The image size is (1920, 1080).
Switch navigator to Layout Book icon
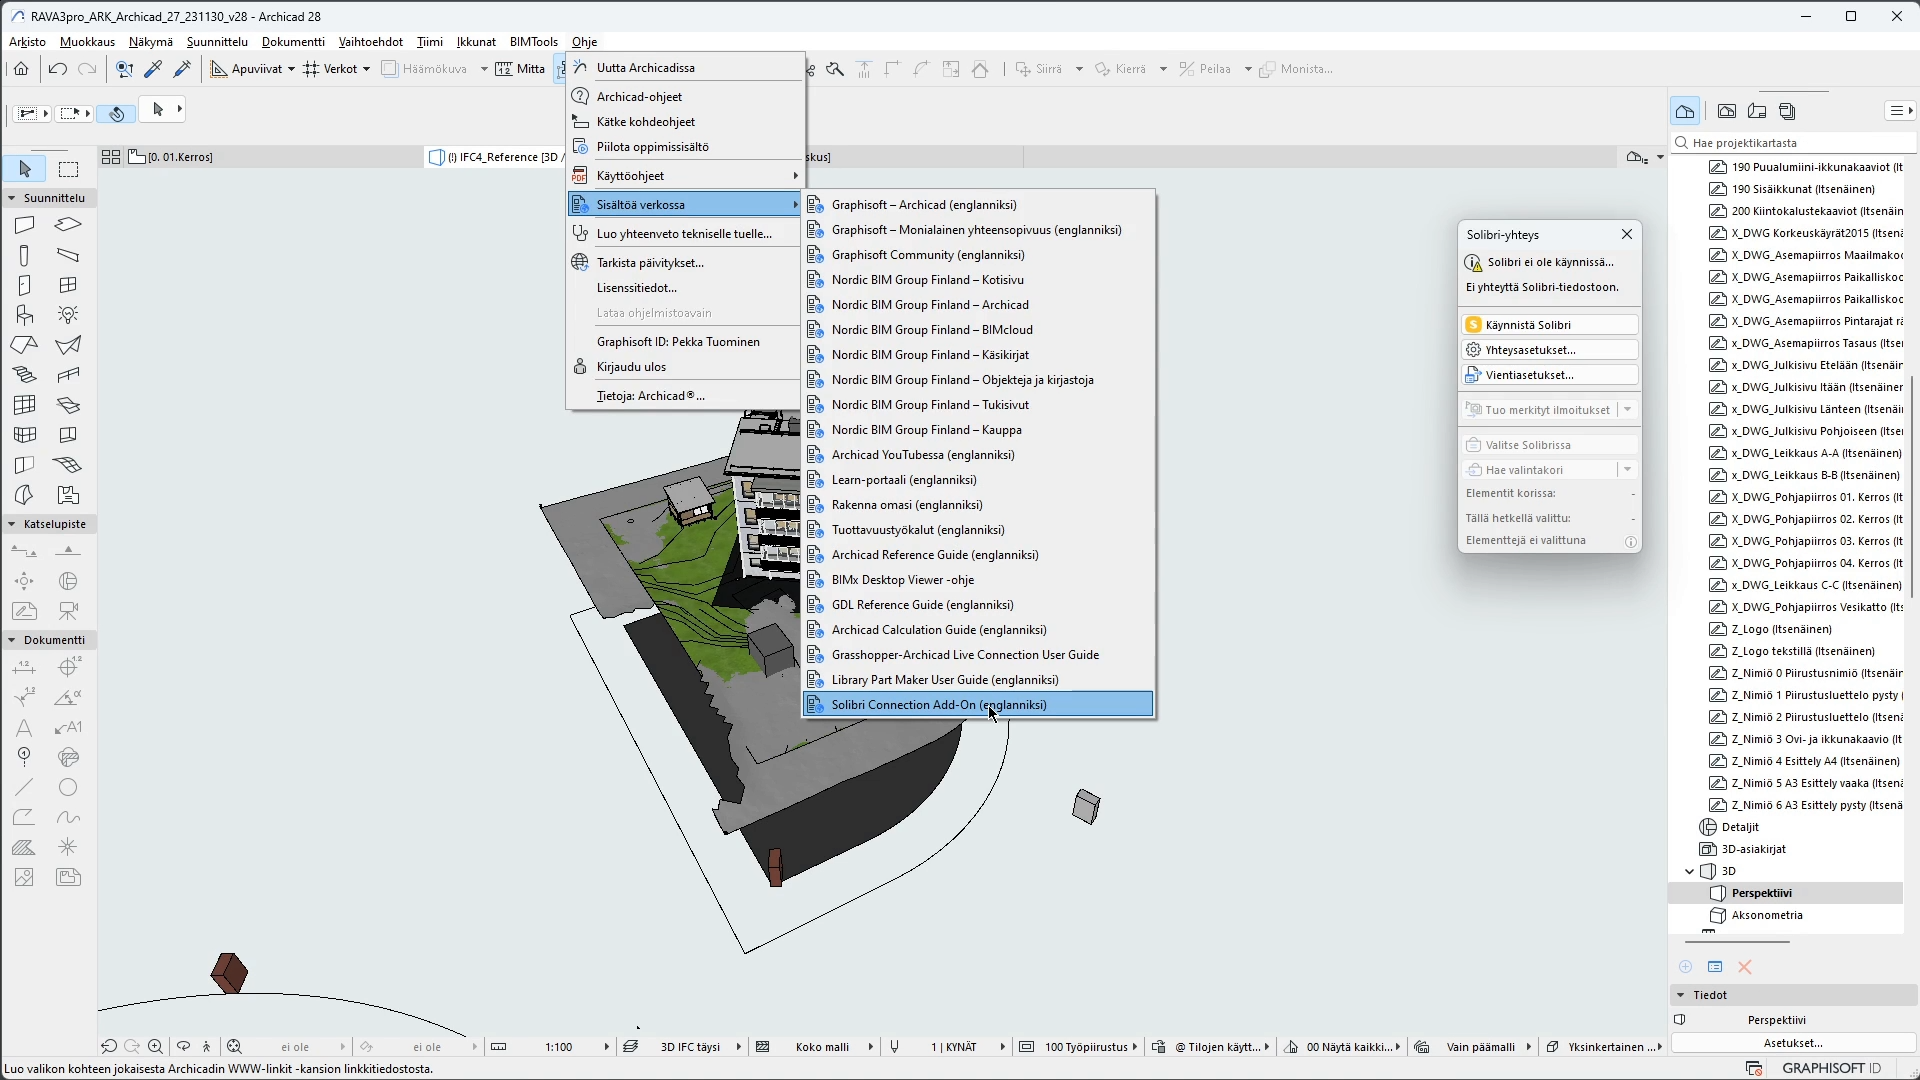1757,111
